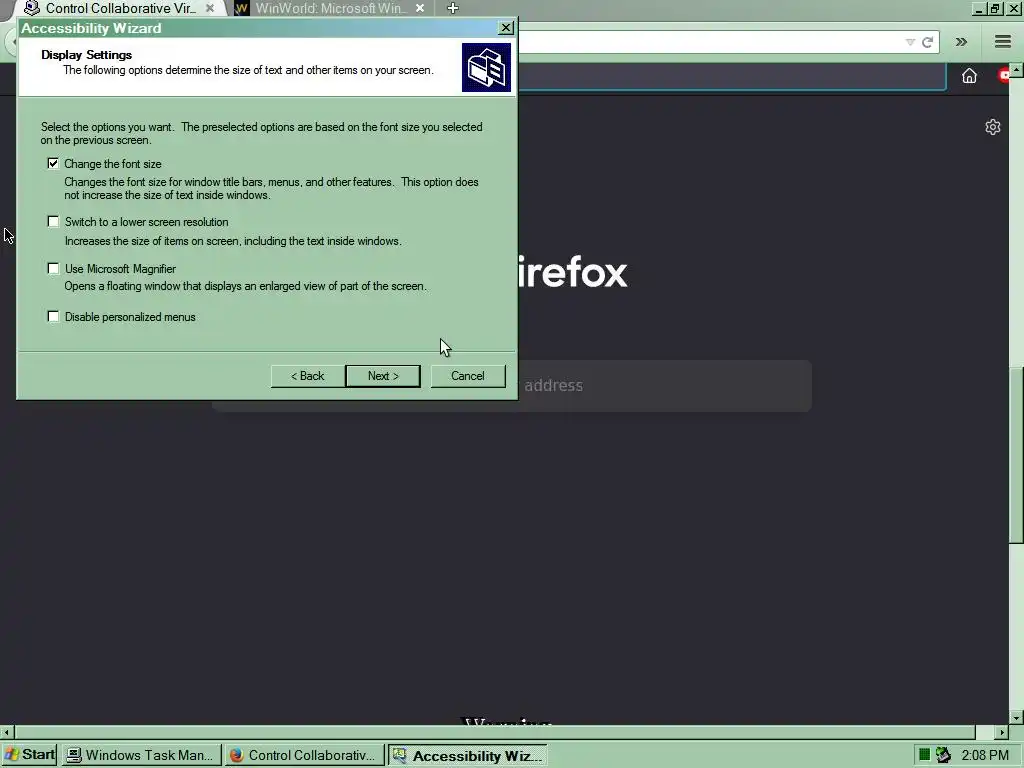This screenshot has height=768, width=1024.
Task: Click the Home icon in VM toolbar
Action: click(969, 76)
